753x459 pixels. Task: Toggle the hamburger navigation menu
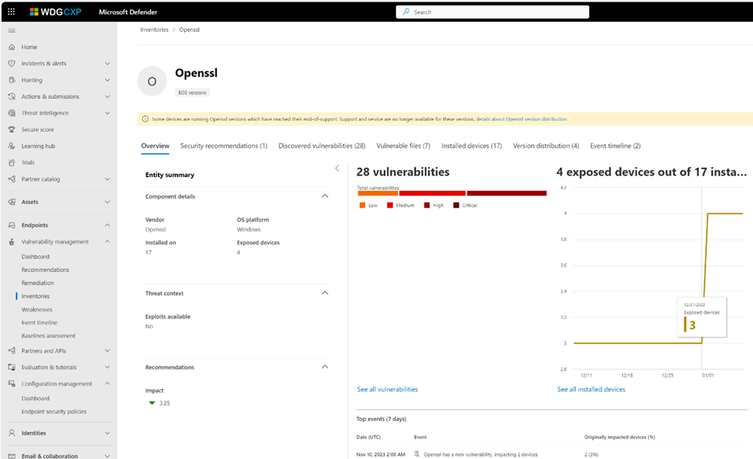click(12, 31)
